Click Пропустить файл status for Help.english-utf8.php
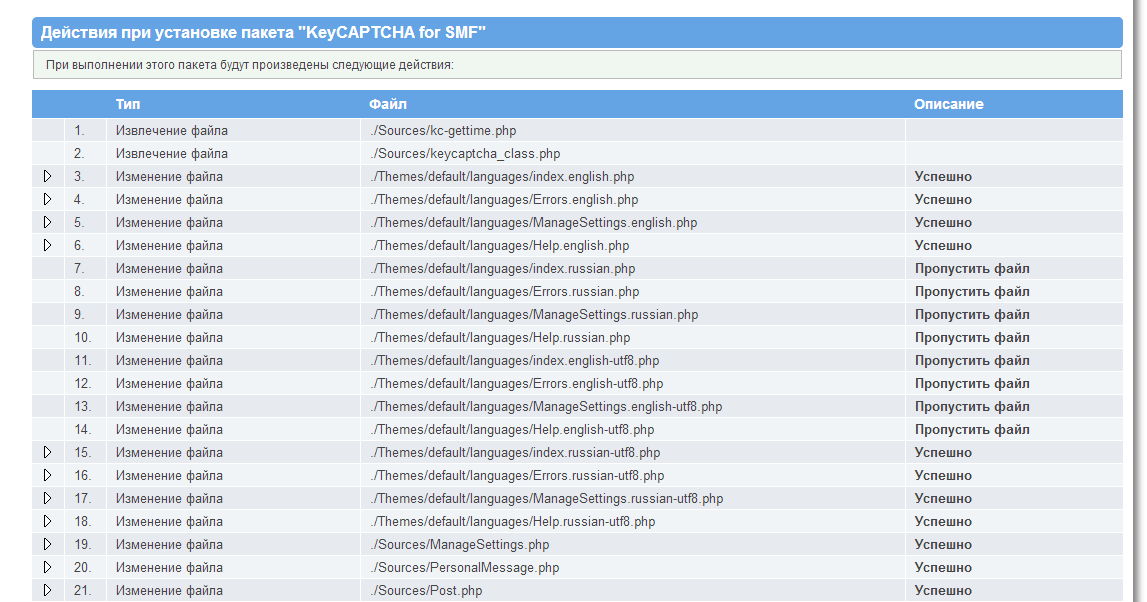Viewport: 1147px width, 602px height. click(x=971, y=429)
